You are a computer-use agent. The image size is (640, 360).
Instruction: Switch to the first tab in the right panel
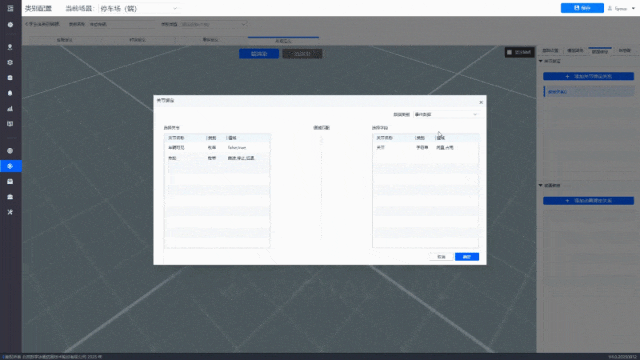pos(550,51)
